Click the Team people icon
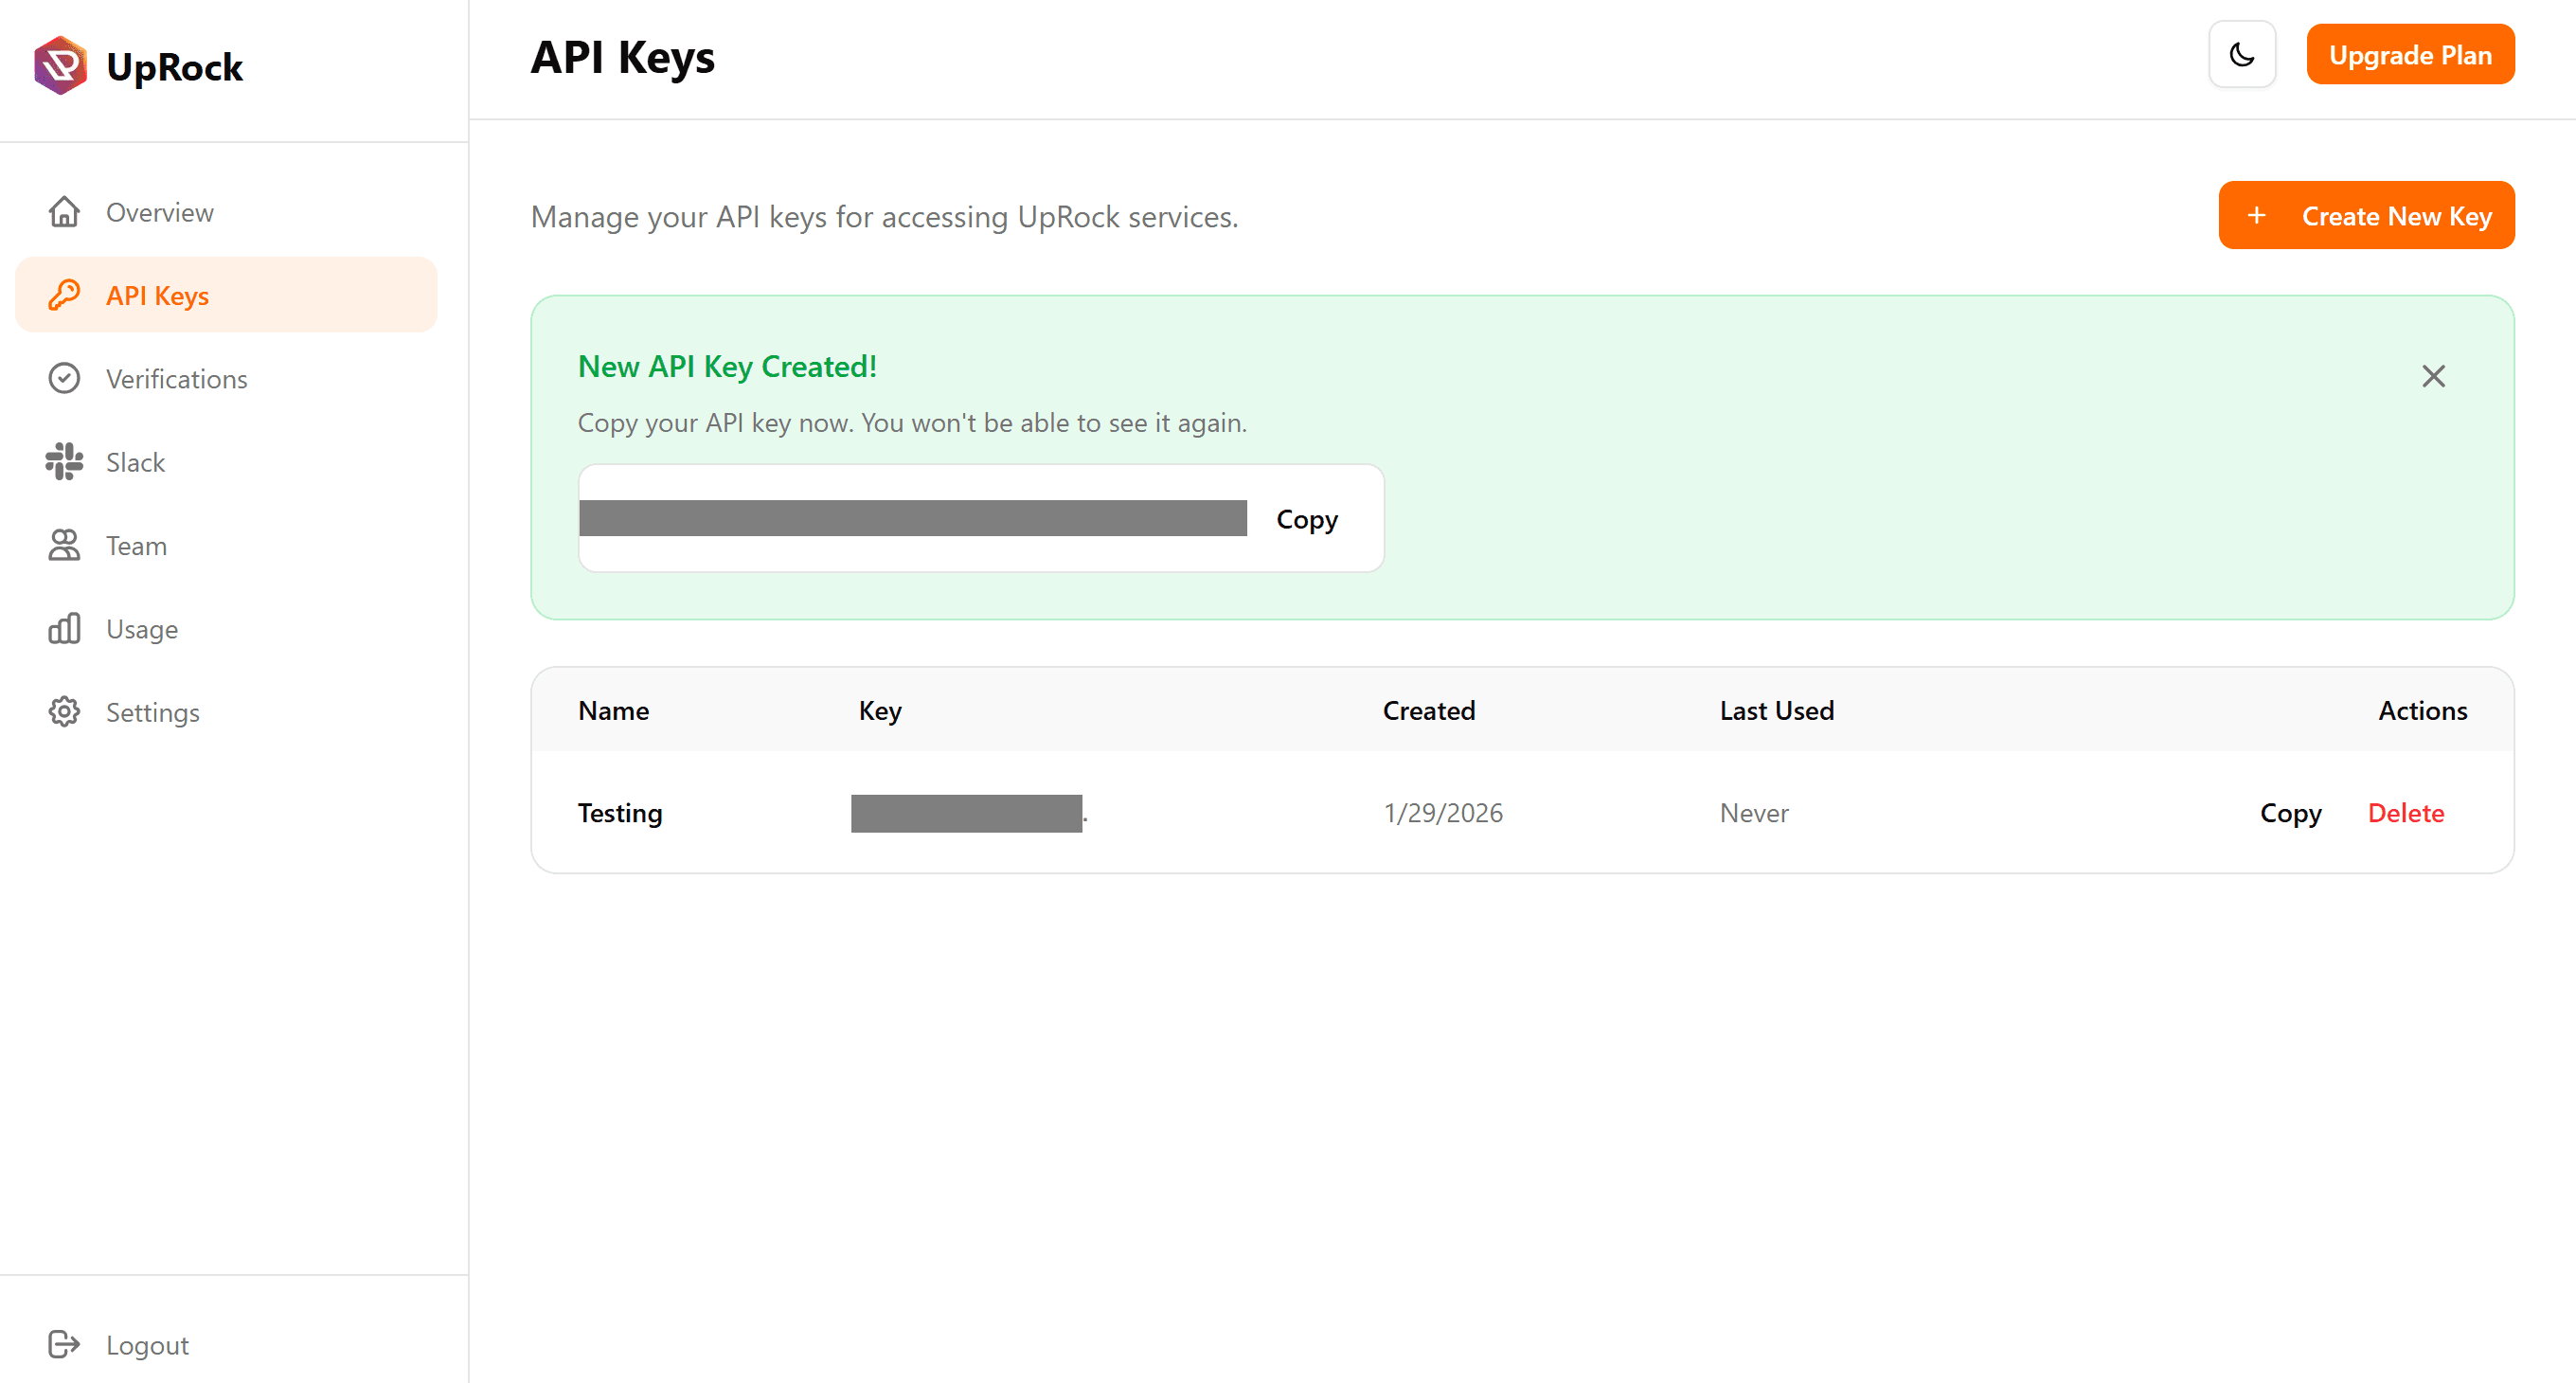Image resolution: width=2576 pixels, height=1383 pixels. [x=64, y=545]
